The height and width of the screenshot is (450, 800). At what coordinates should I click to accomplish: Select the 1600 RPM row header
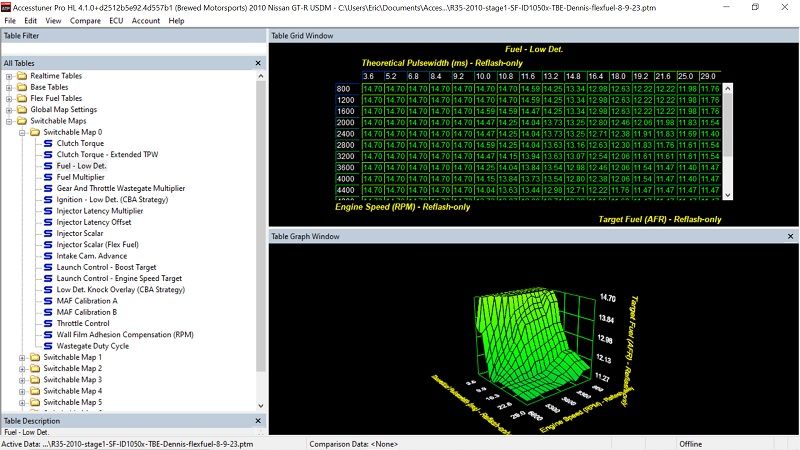(348, 111)
